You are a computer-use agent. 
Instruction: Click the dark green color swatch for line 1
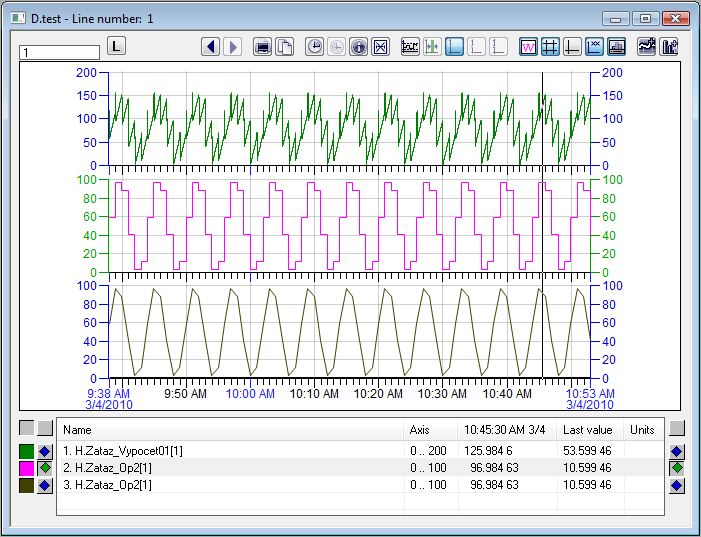(x=26, y=451)
